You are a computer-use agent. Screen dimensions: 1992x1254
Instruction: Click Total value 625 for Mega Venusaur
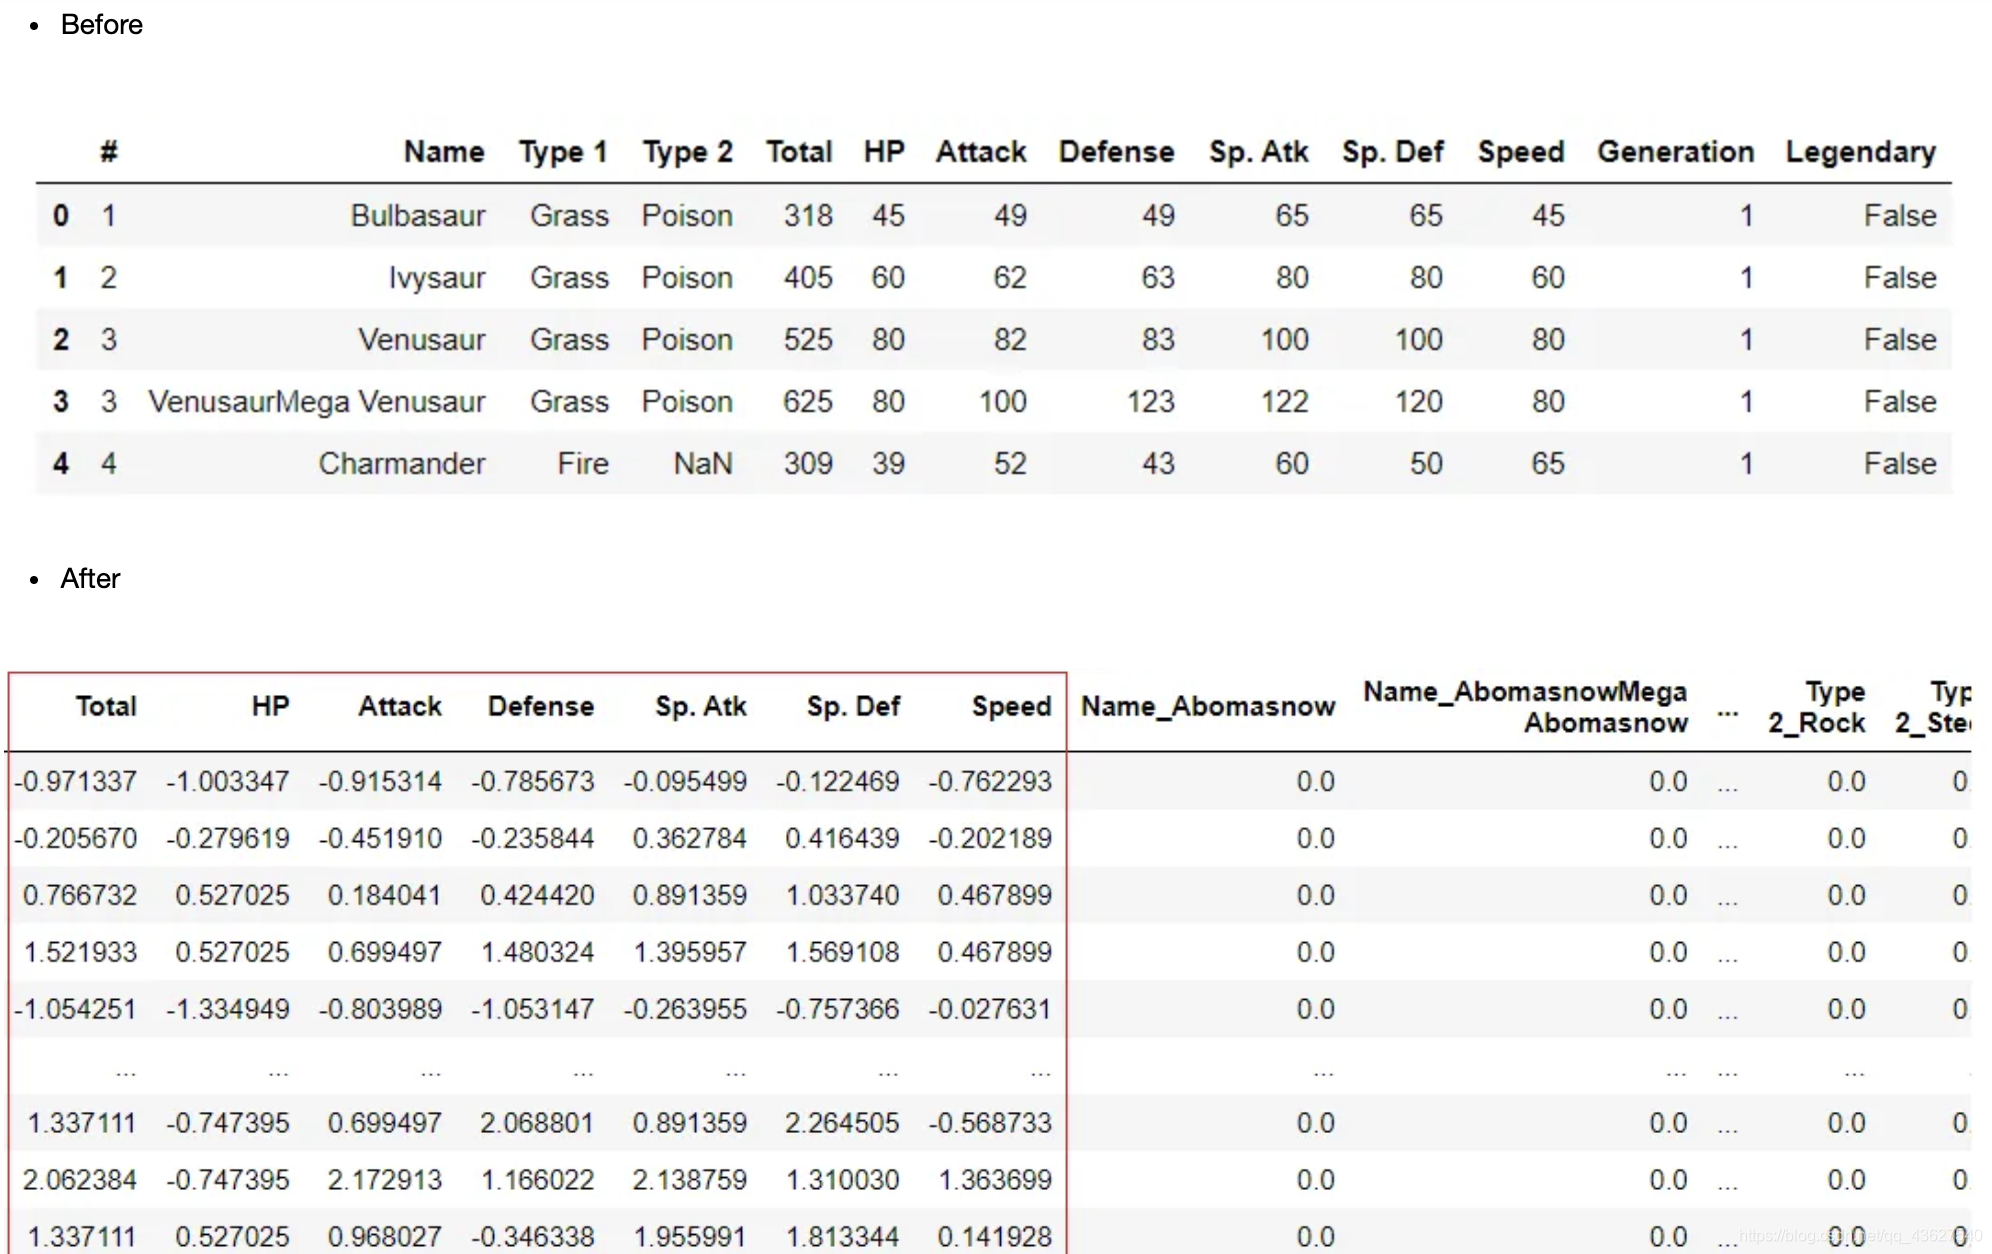(808, 401)
